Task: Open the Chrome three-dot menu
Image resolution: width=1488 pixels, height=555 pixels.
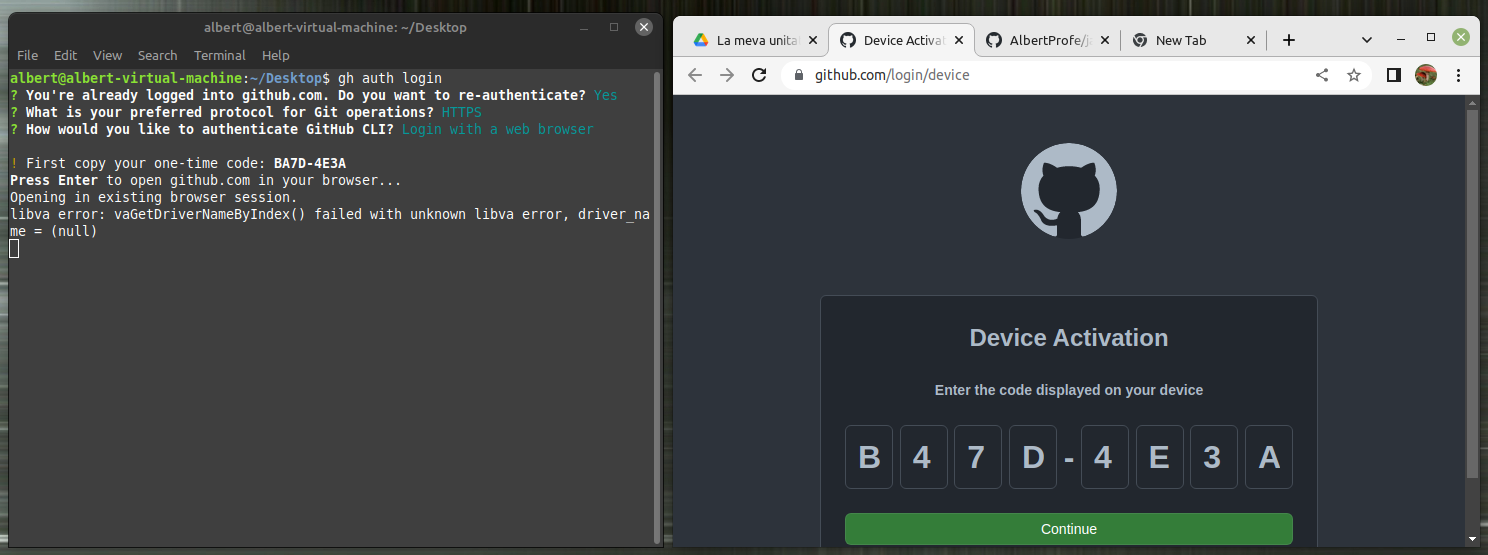Action: click(1458, 75)
